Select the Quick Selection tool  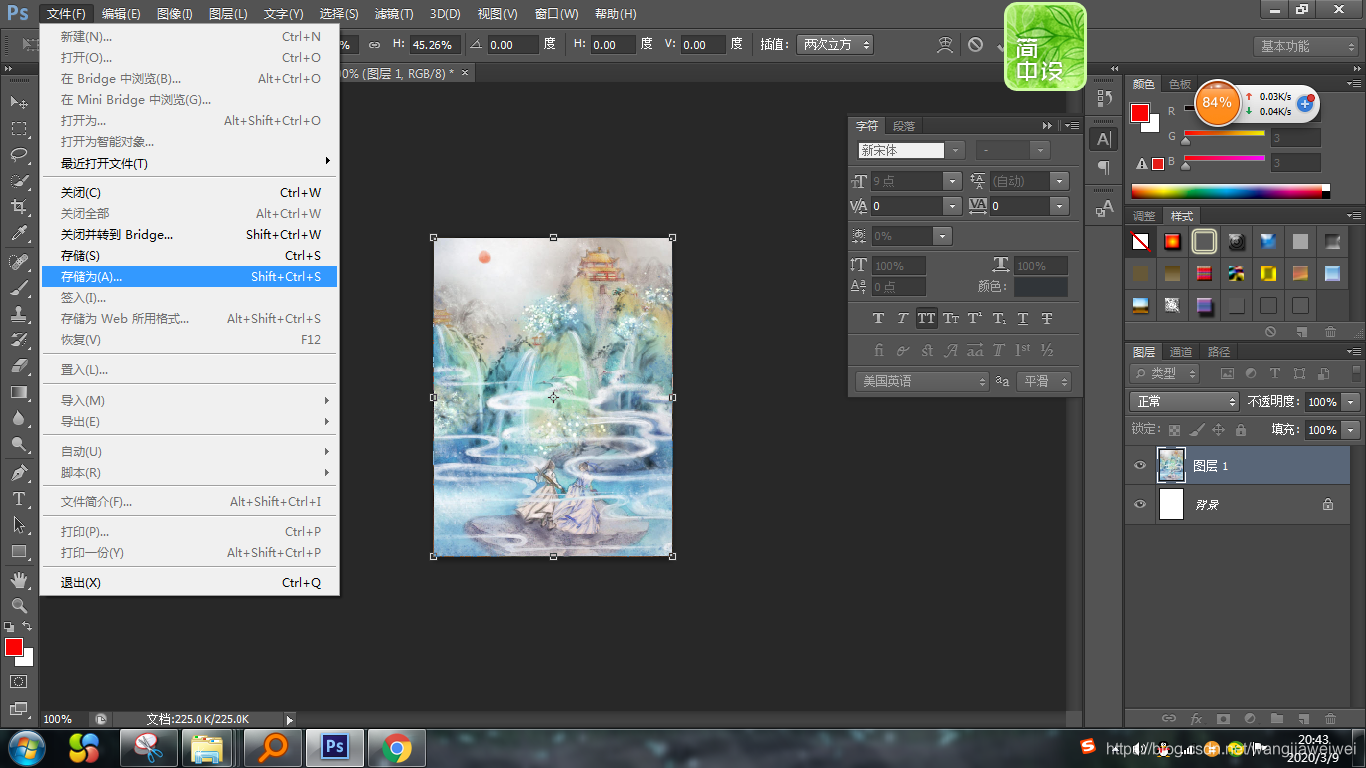pos(19,180)
